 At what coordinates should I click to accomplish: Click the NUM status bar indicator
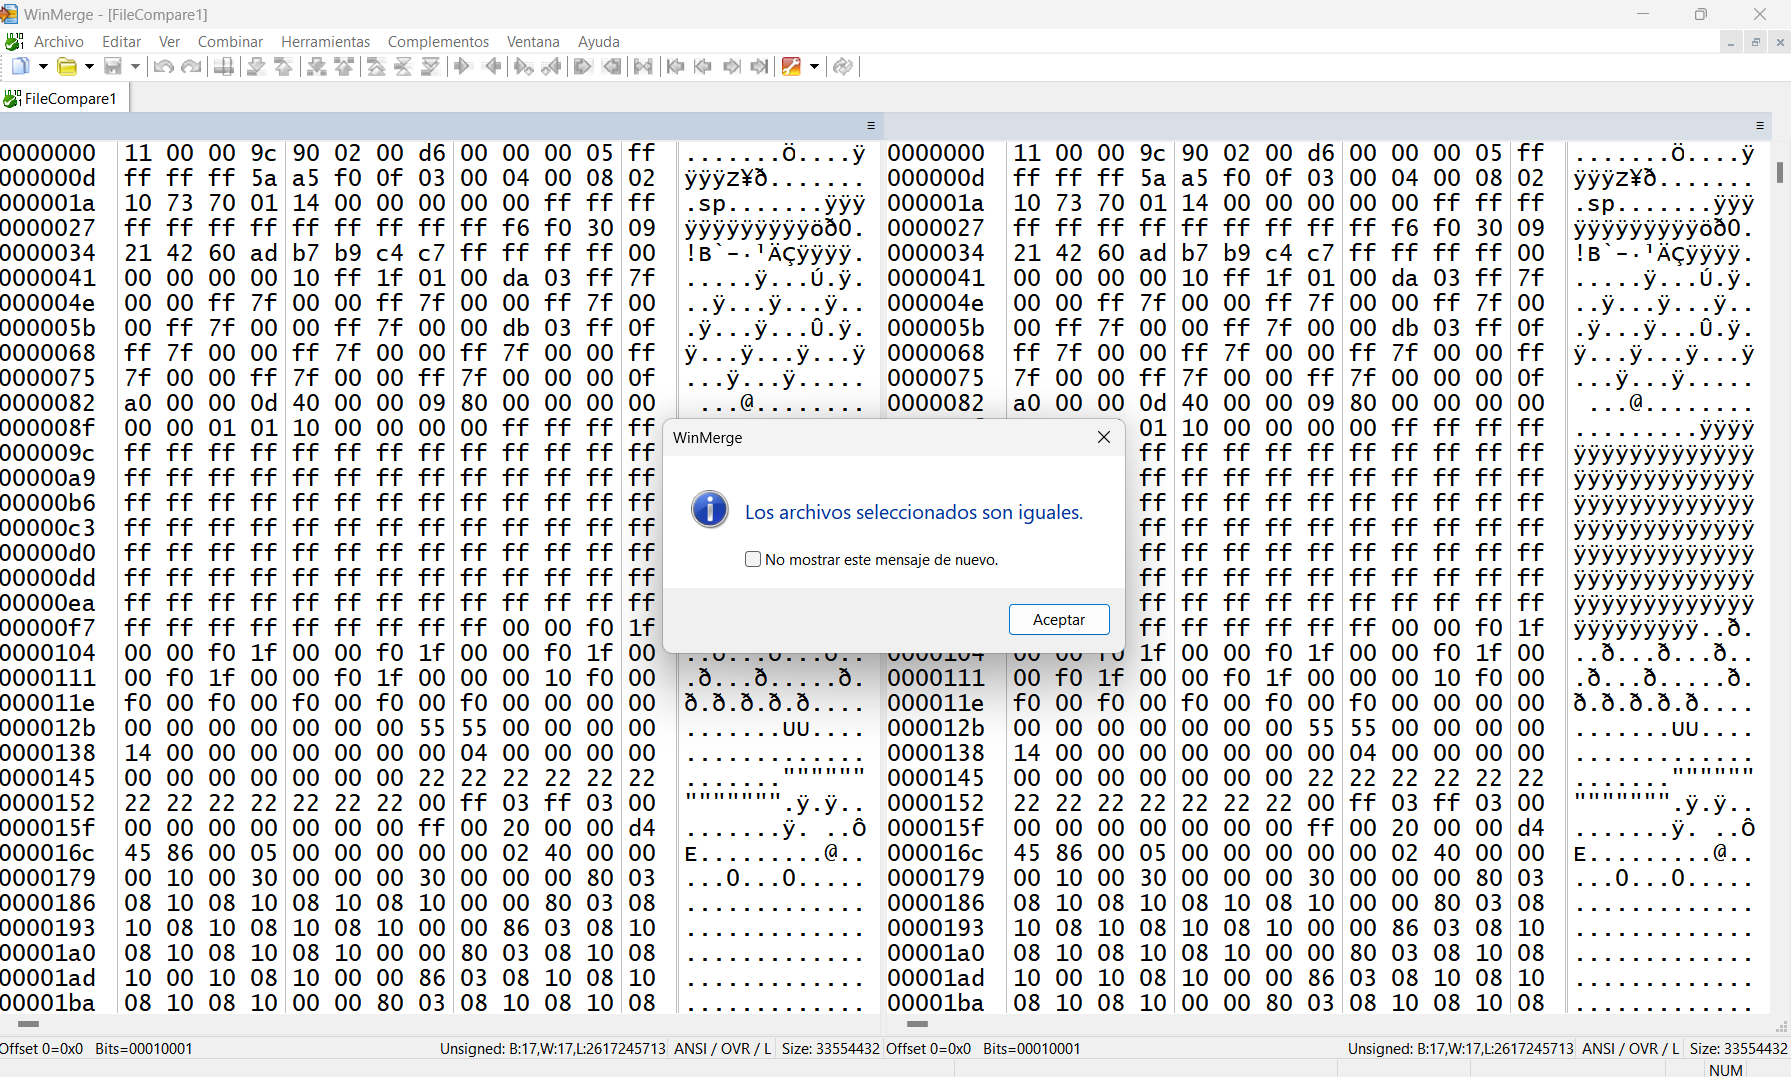(1726, 1069)
